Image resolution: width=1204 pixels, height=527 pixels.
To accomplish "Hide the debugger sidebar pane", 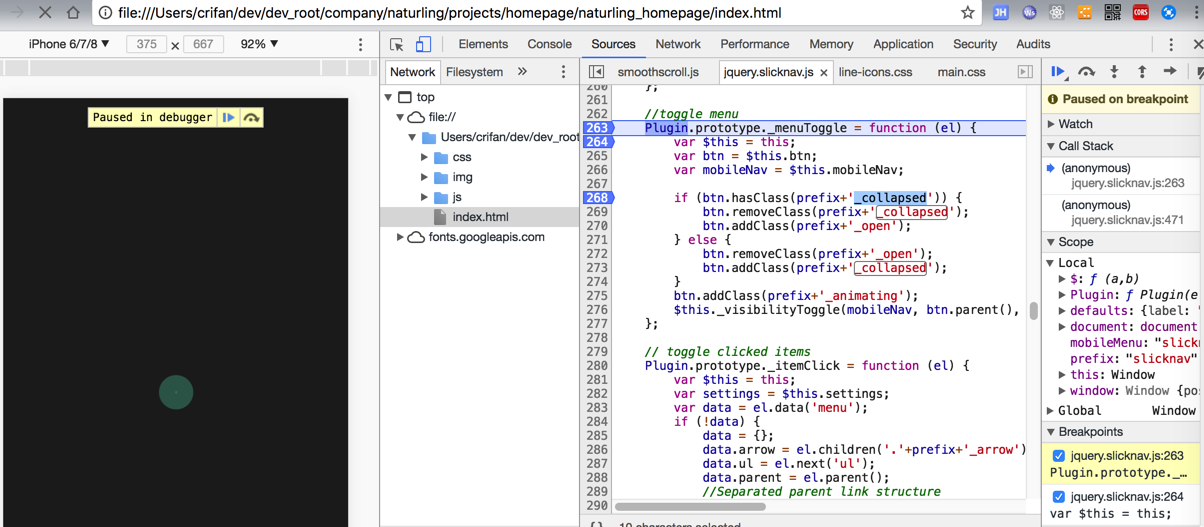I will tap(1025, 72).
